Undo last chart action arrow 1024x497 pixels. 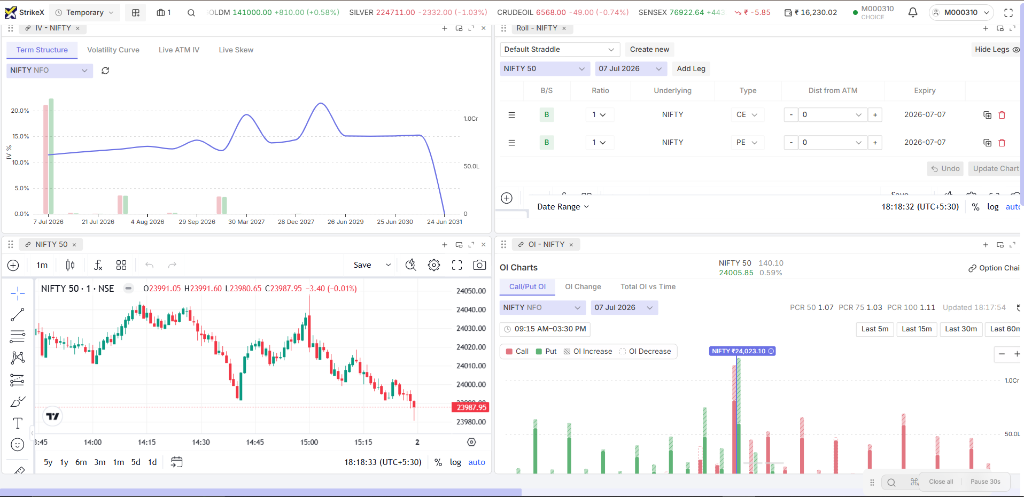(150, 265)
